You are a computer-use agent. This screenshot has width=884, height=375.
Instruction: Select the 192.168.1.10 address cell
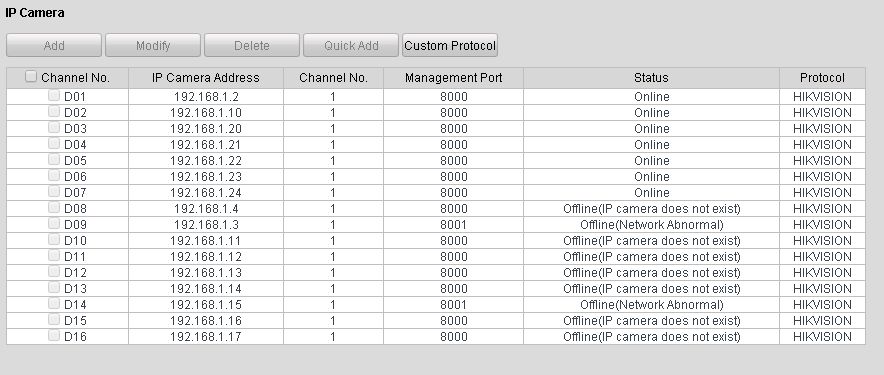(x=206, y=113)
